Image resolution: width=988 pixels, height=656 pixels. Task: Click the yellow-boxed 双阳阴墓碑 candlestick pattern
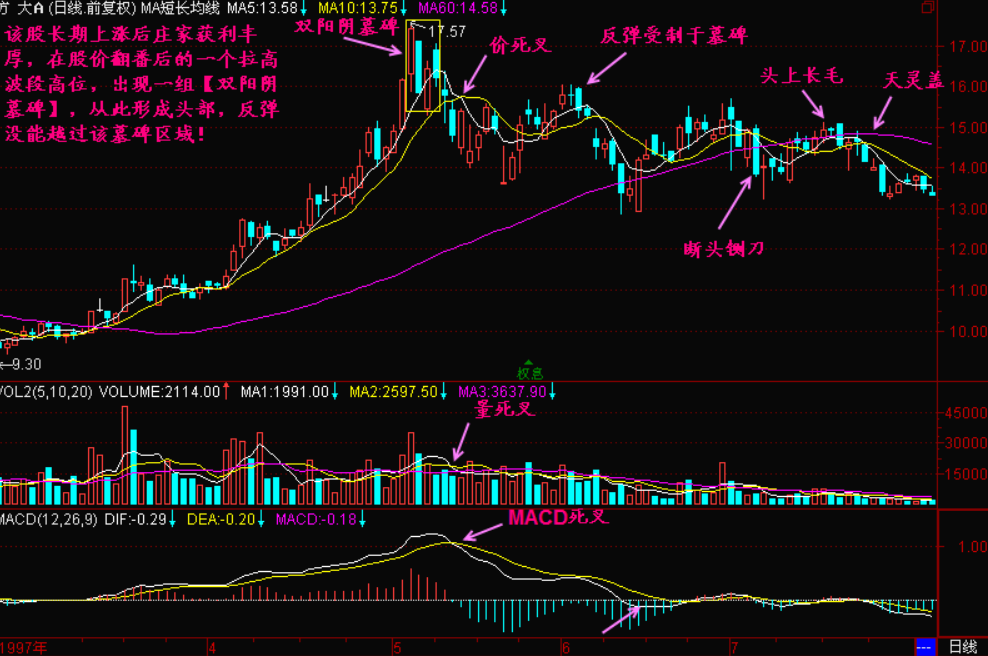tap(423, 65)
